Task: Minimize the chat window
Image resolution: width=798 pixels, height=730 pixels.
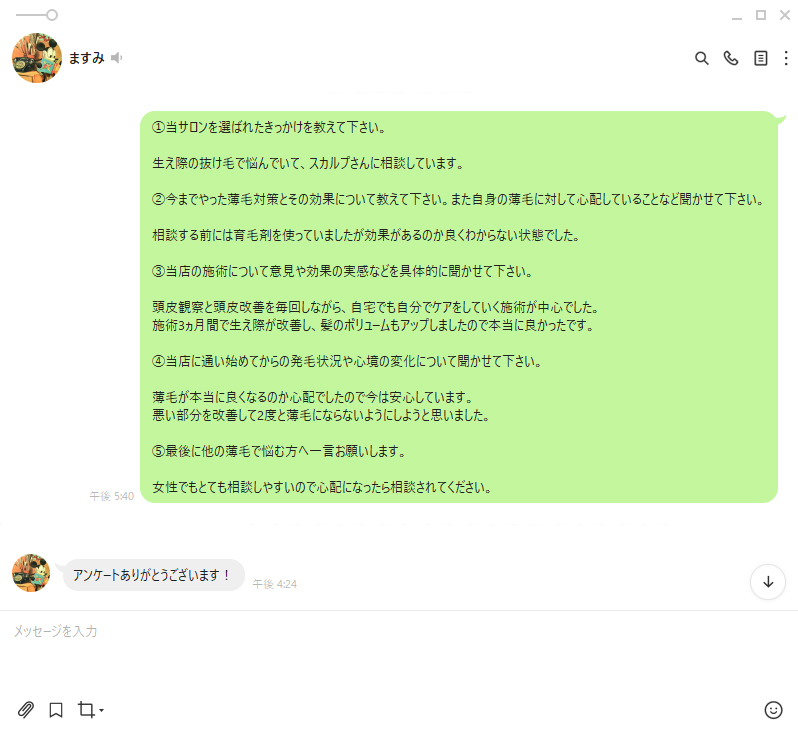Action: point(736,16)
